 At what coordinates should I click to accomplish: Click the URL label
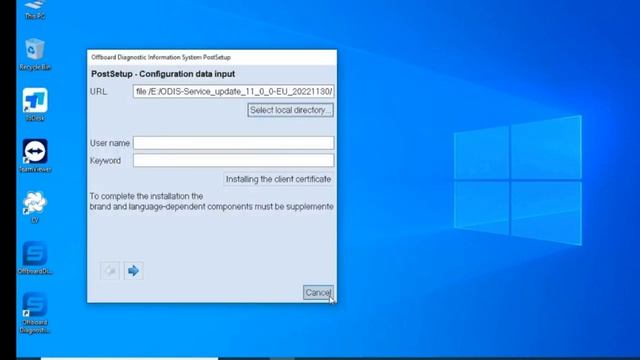(x=98, y=91)
